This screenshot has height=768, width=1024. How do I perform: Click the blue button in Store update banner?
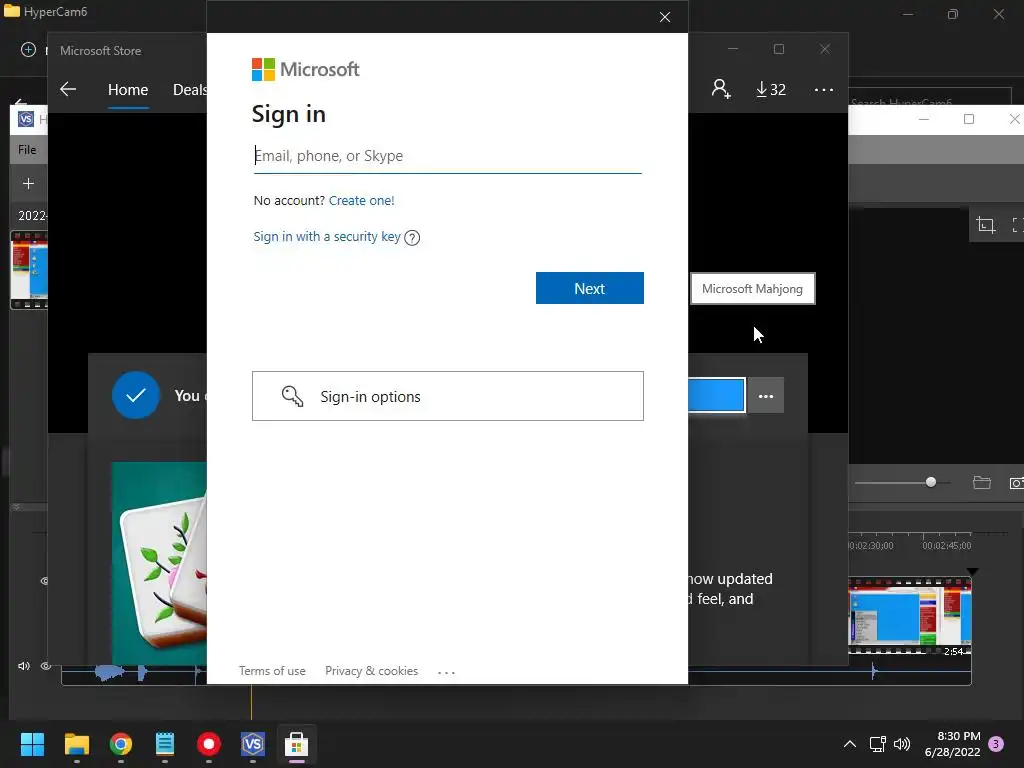(716, 395)
